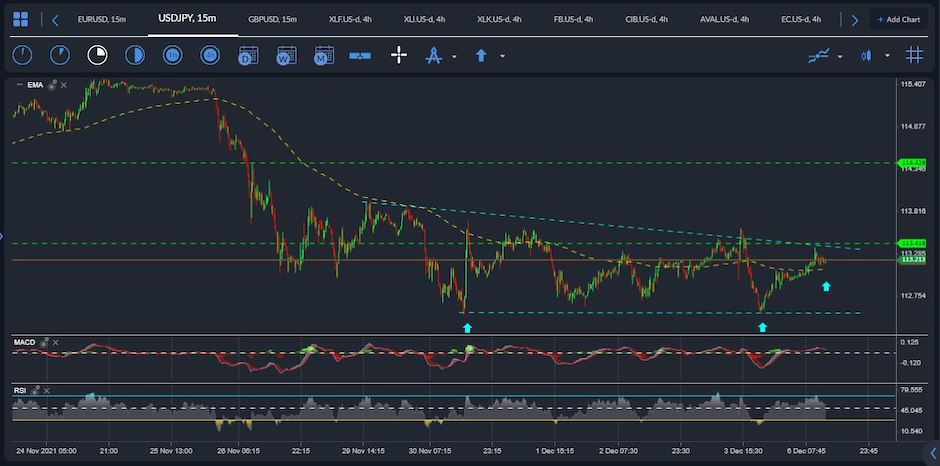Click the Add Chart button

point(898,20)
